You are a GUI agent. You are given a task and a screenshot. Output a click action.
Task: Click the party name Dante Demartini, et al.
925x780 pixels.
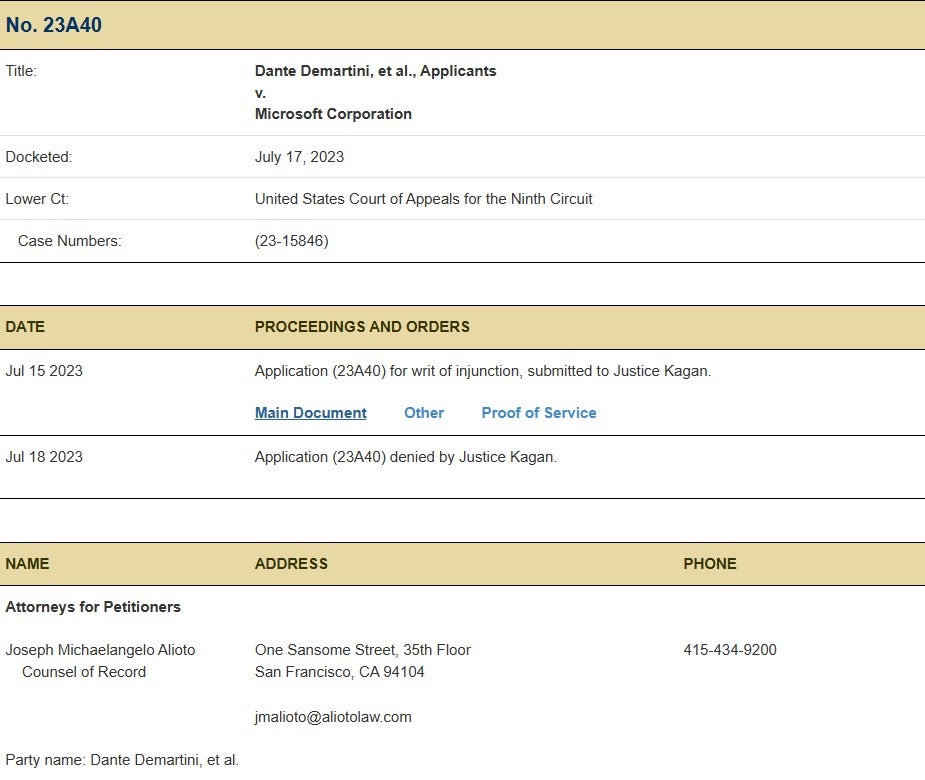coord(122,760)
